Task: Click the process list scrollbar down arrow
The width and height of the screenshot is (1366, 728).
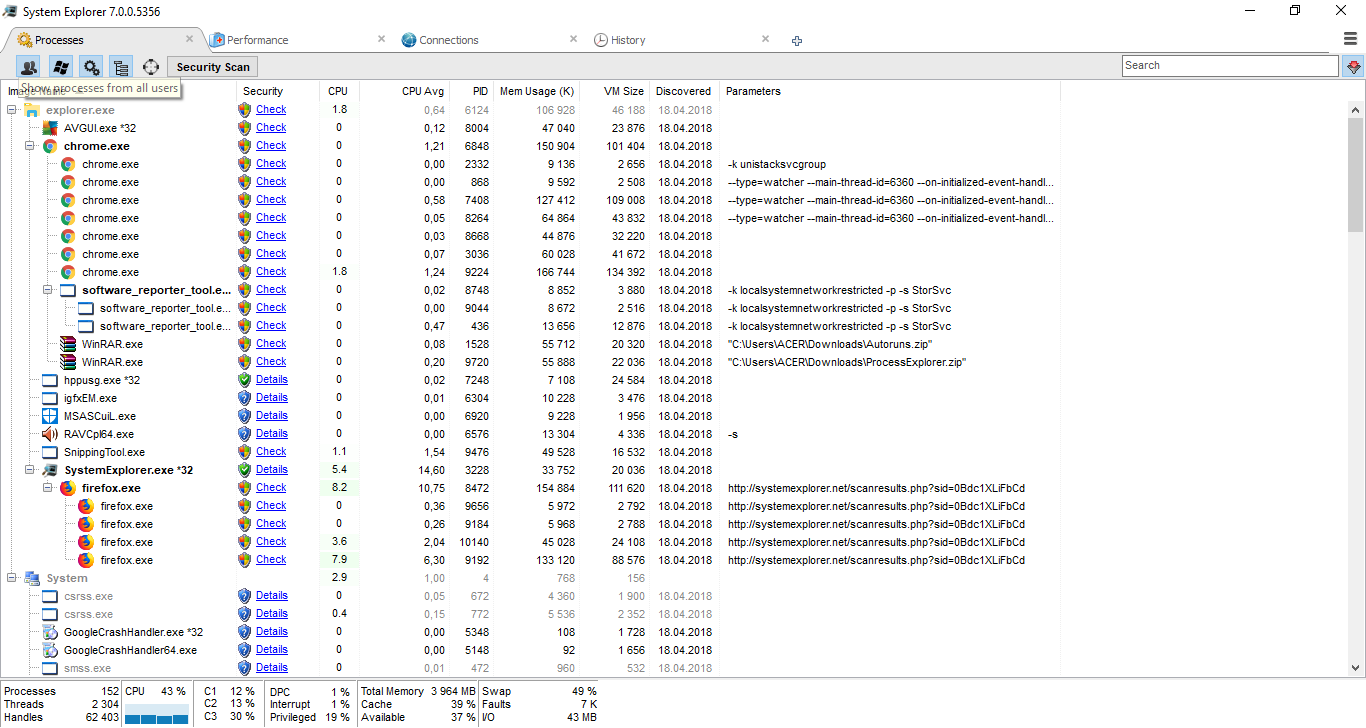Action: point(1355,667)
